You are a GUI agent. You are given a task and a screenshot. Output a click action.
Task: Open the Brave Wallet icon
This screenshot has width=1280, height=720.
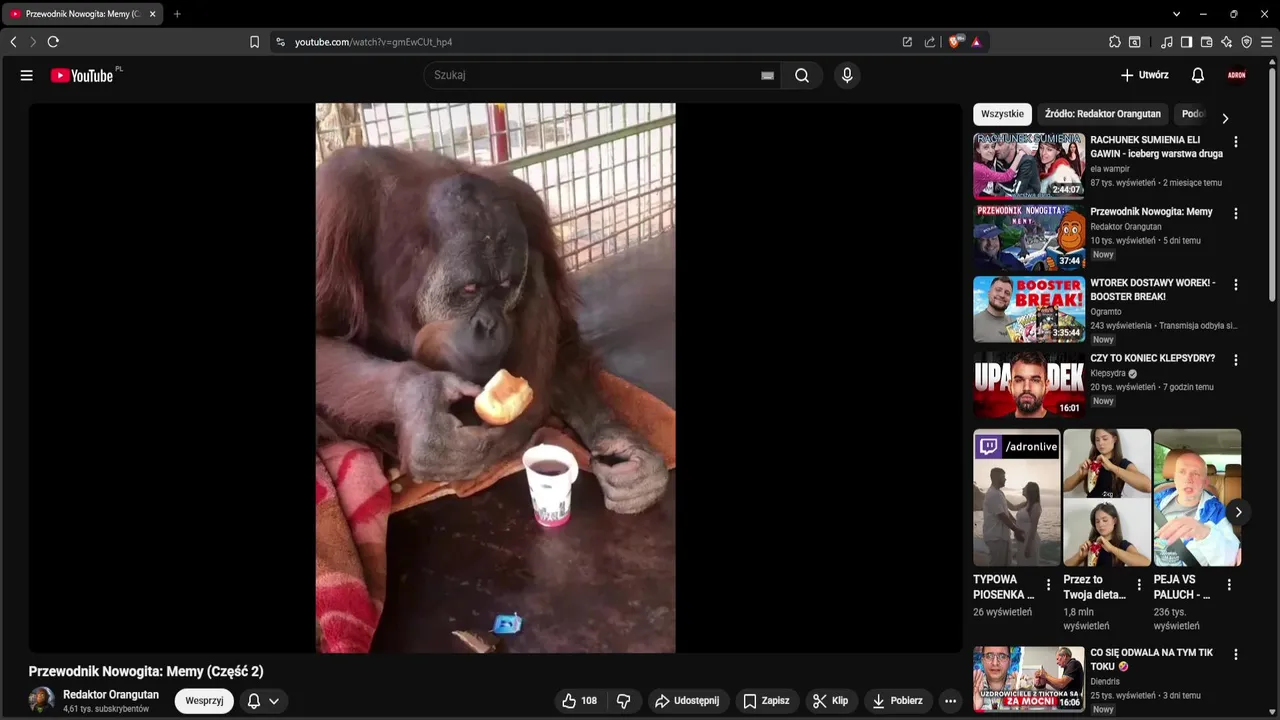tap(1206, 42)
